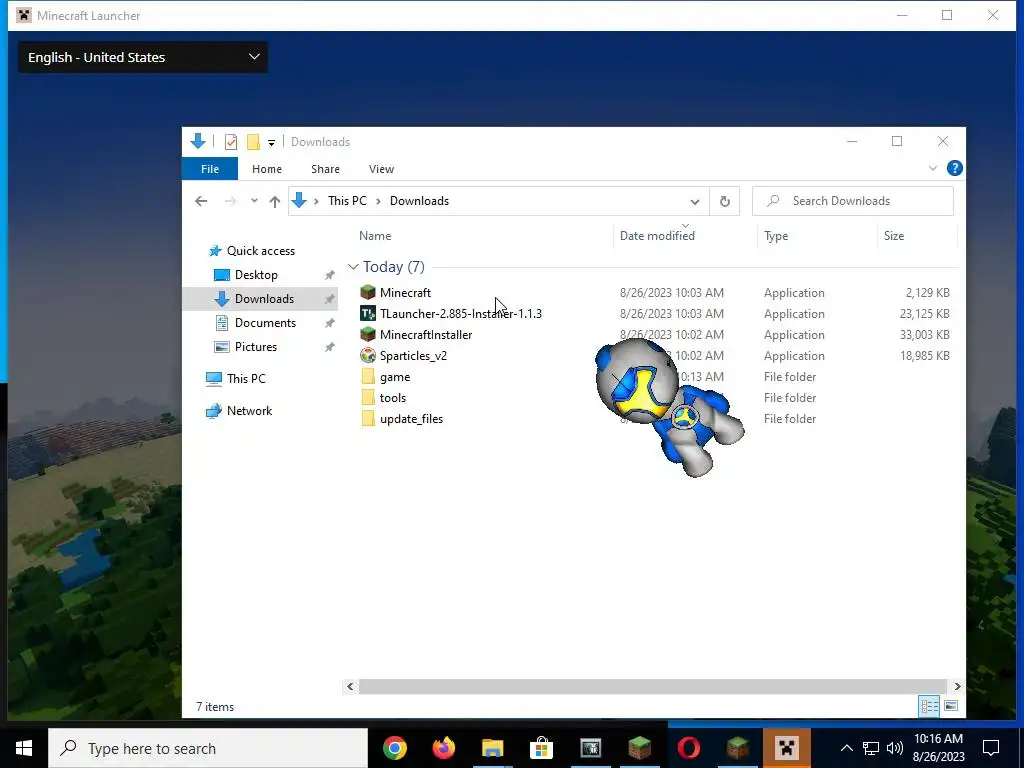The width and height of the screenshot is (1024, 768).
Task: Open Explorer help question mark icon
Action: click(x=954, y=168)
